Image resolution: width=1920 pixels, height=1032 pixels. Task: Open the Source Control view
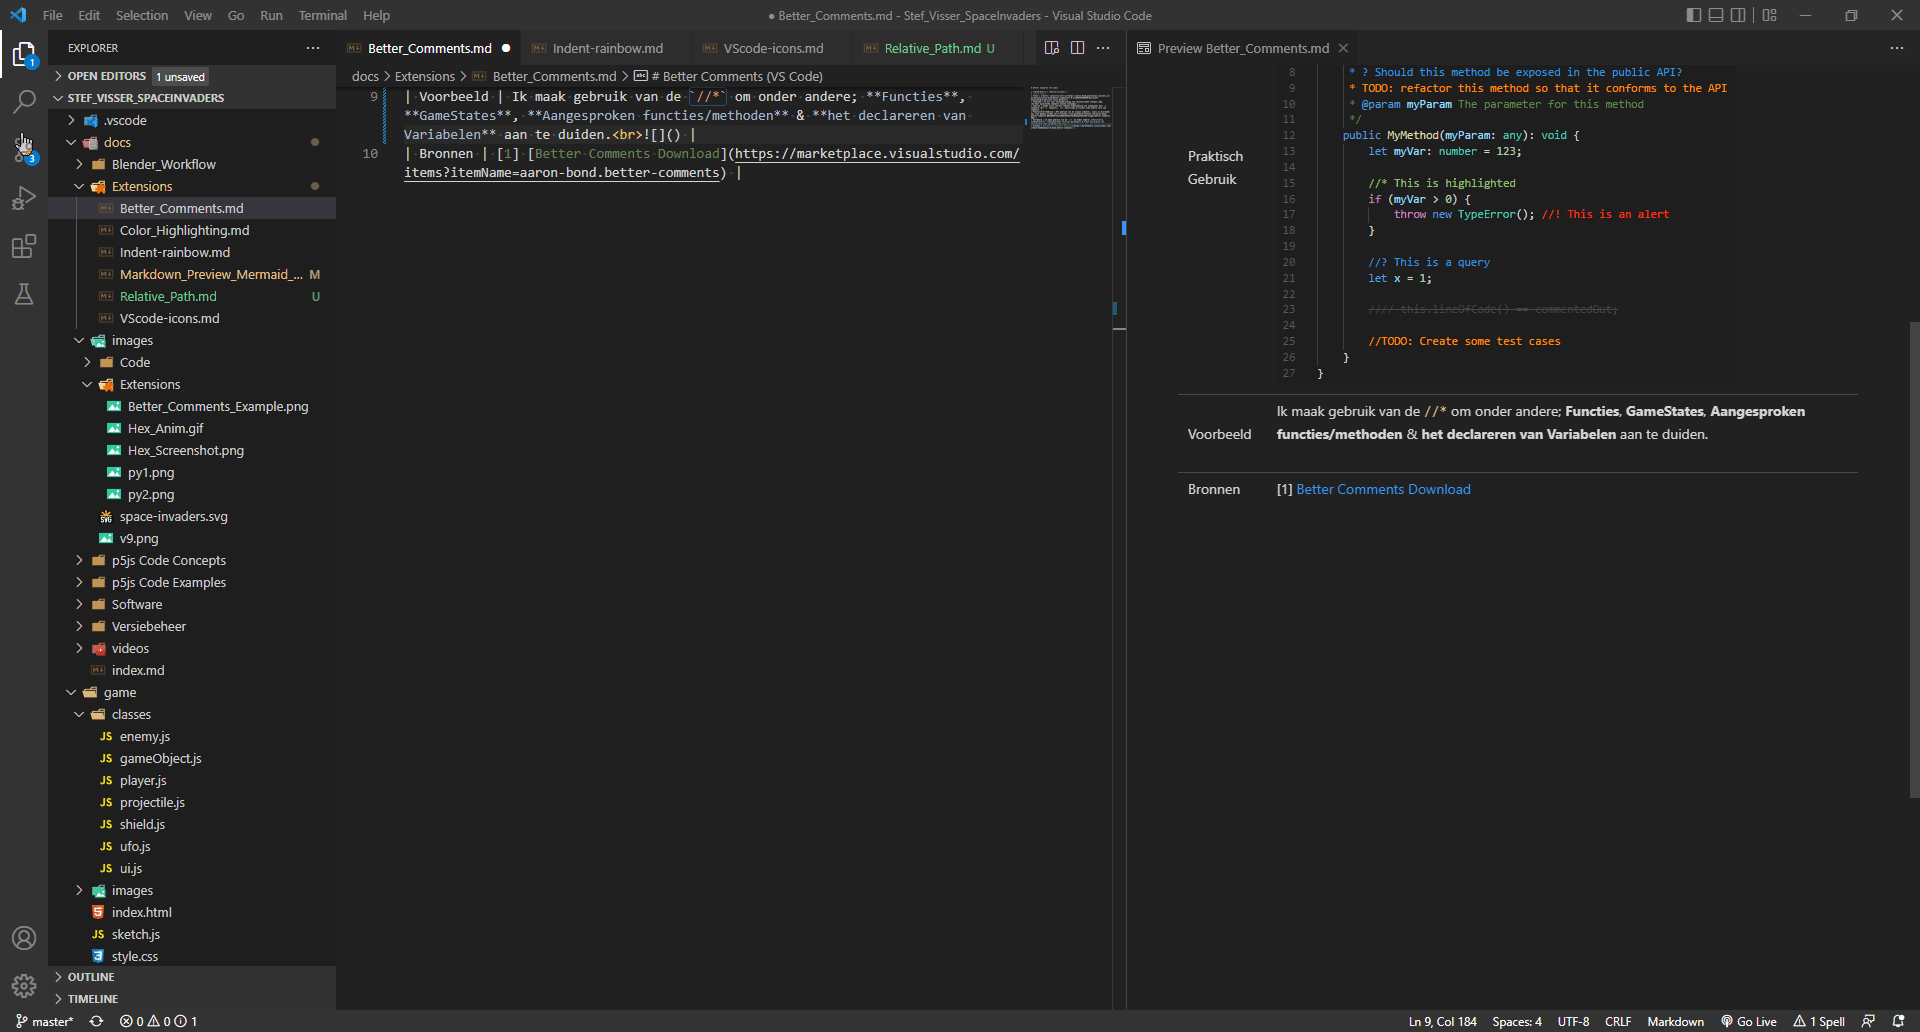(24, 149)
